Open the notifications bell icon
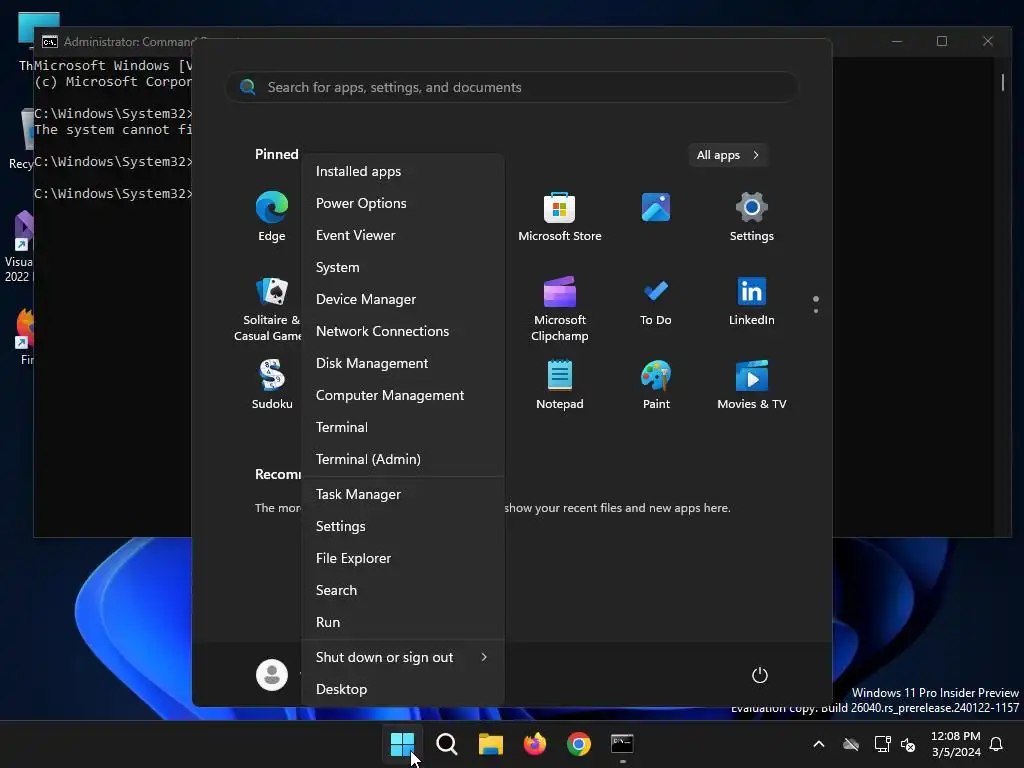The height and width of the screenshot is (768, 1024). click(997, 744)
